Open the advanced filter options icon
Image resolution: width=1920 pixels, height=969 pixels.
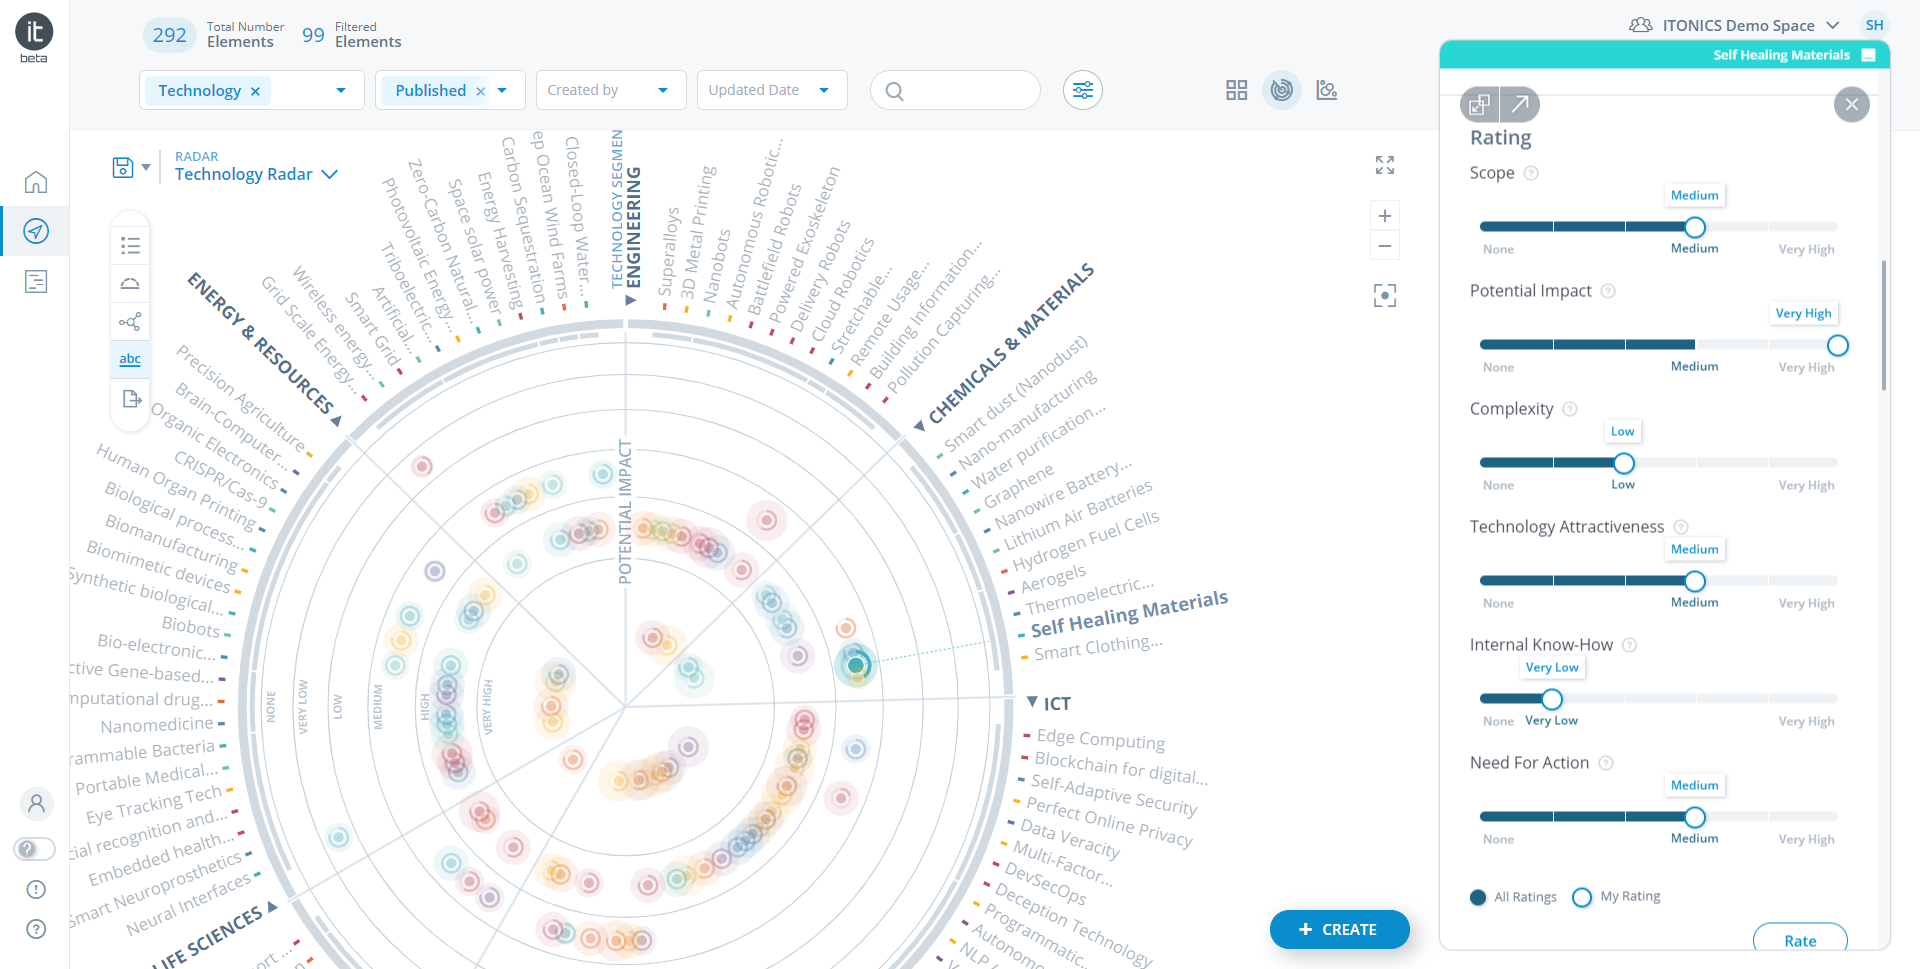pyautogui.click(x=1083, y=90)
